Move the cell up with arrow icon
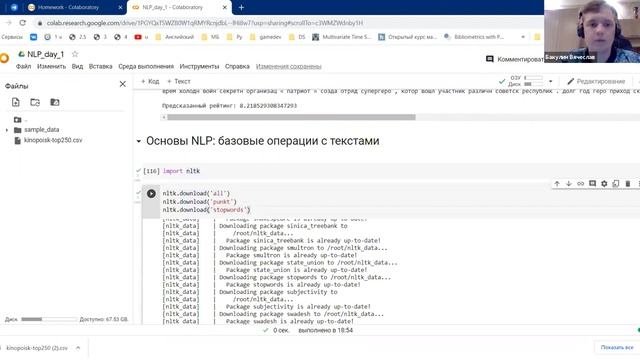Image resolution: width=640 pixels, height=360 pixels. point(557,184)
